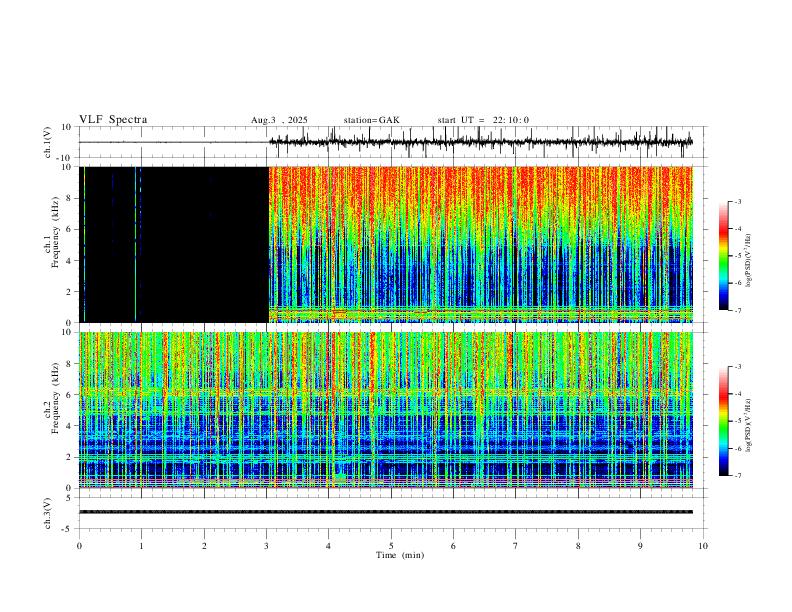Click time axis tick label "1"

coord(141,546)
